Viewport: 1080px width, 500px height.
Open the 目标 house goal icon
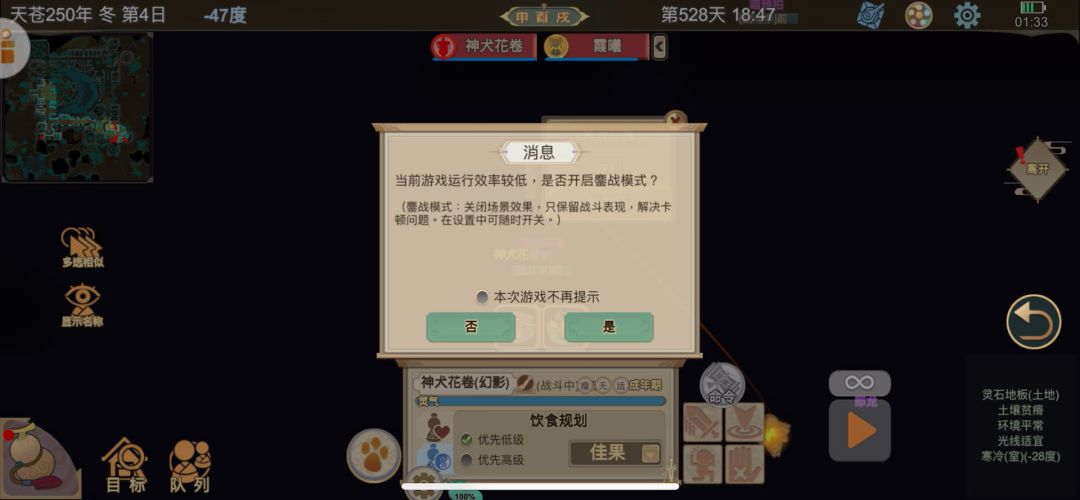125,466
